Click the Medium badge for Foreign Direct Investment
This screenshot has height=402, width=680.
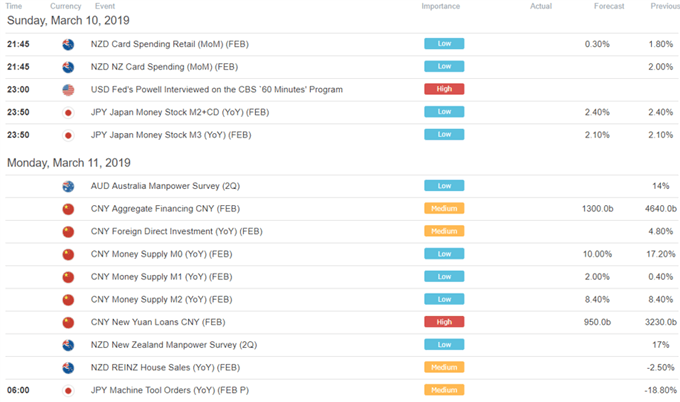coord(444,231)
